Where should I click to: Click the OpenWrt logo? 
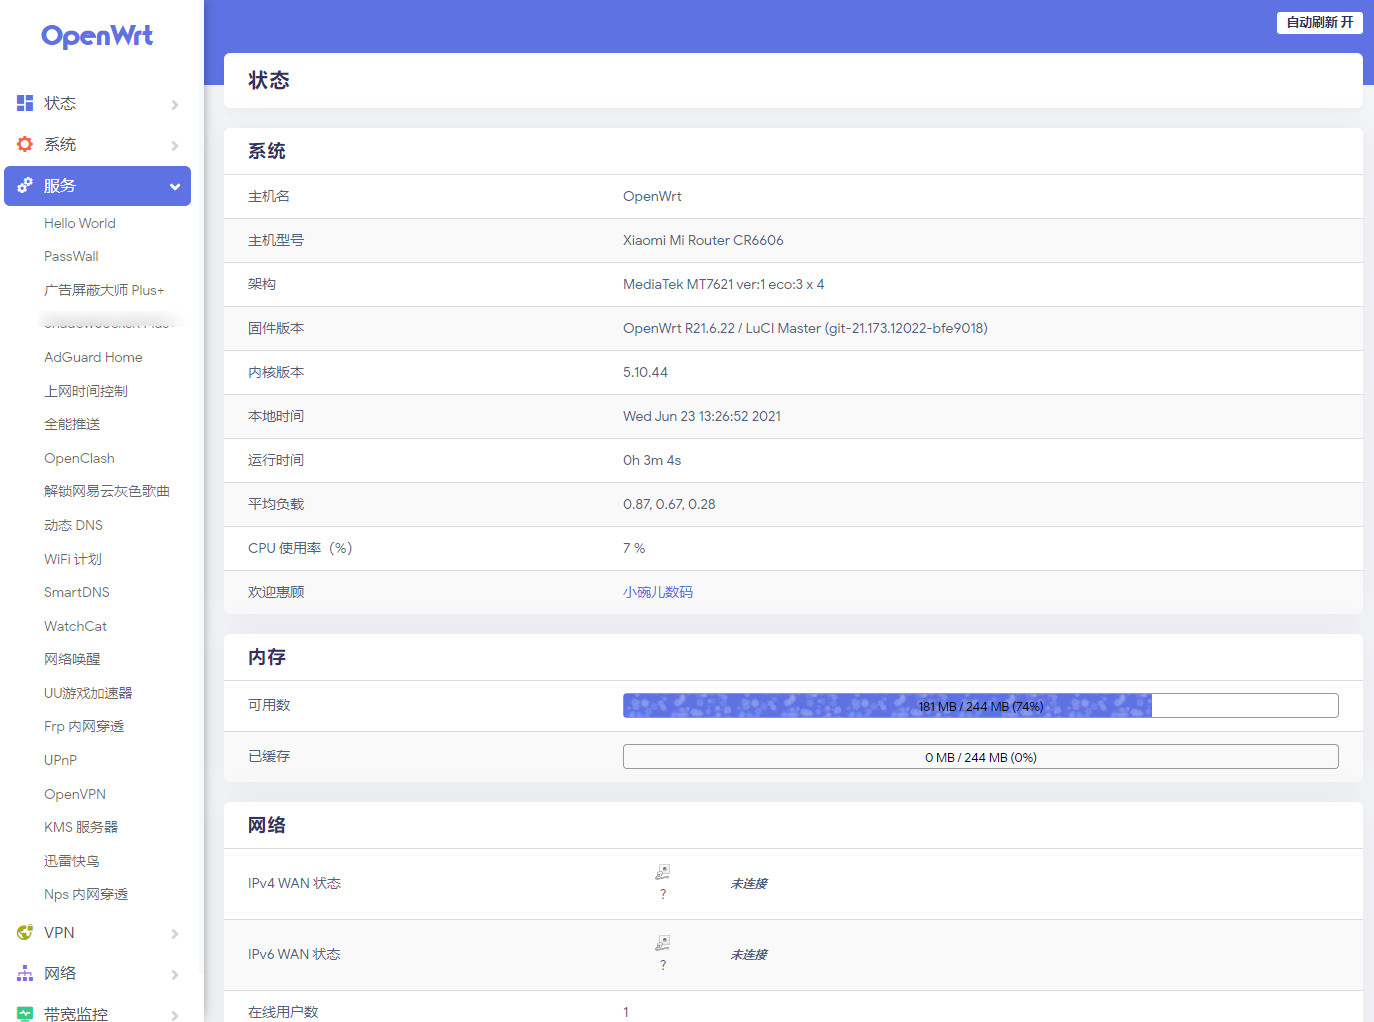click(97, 36)
